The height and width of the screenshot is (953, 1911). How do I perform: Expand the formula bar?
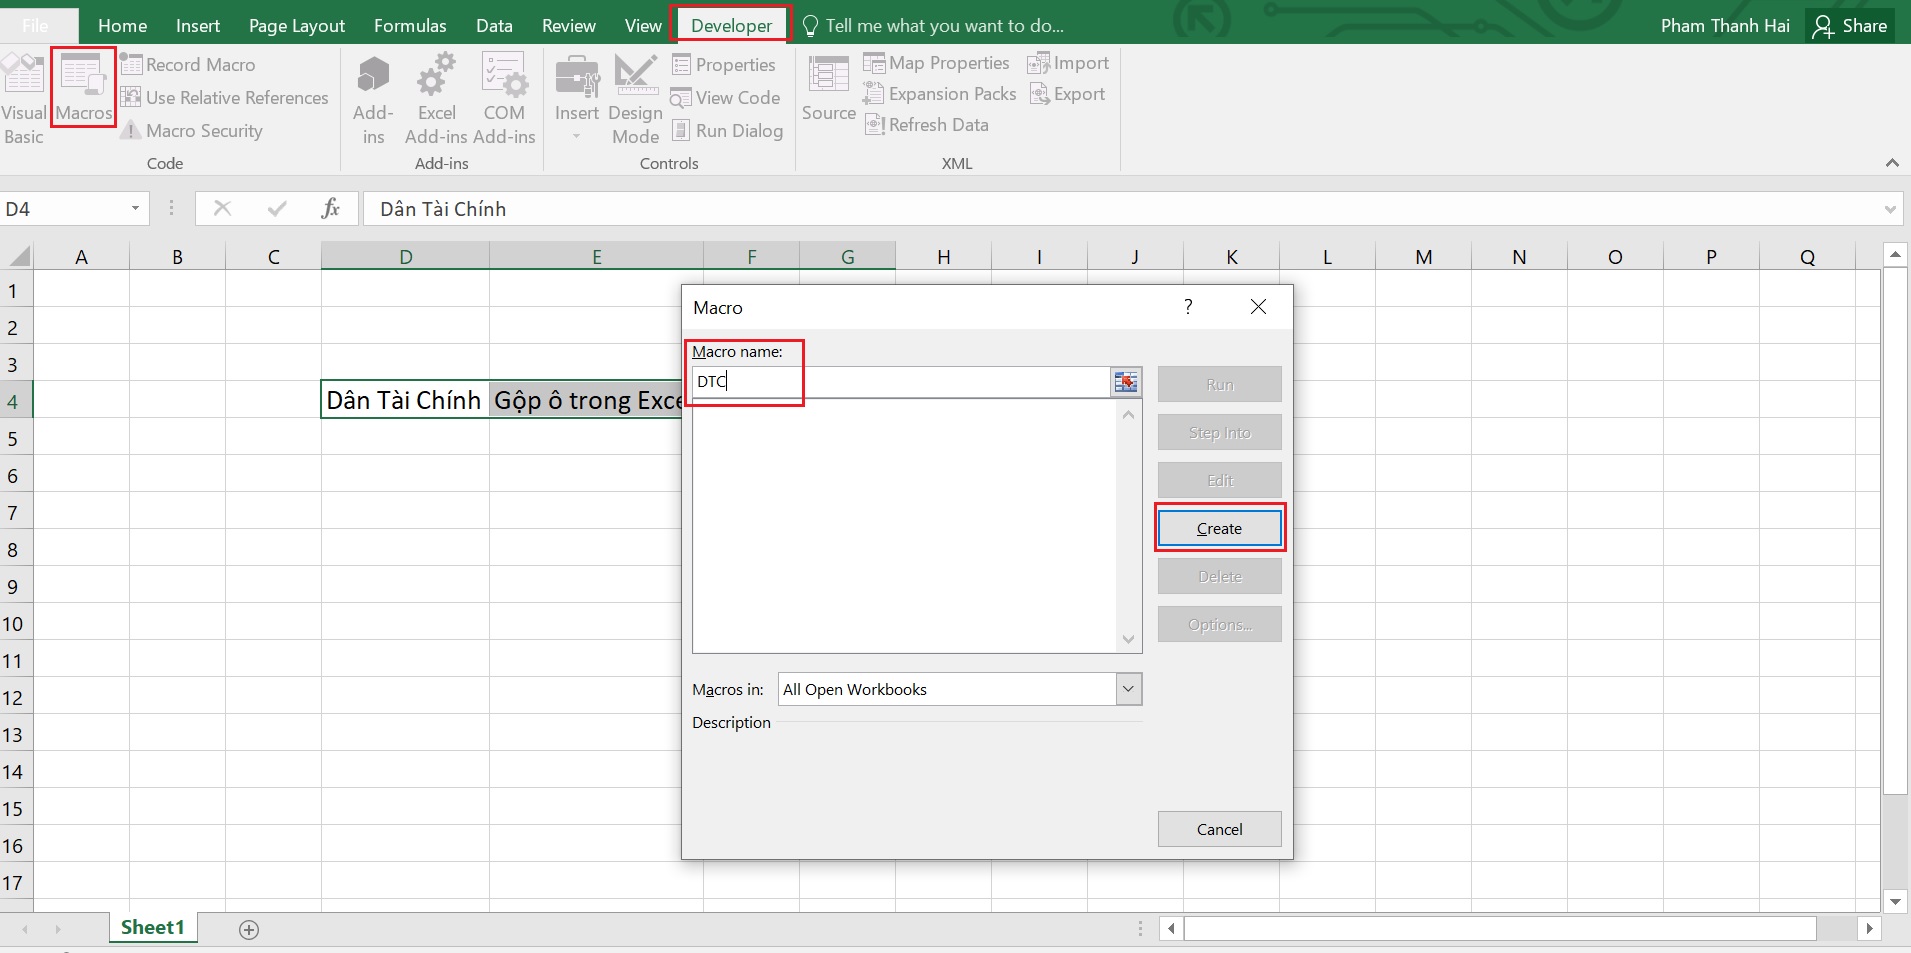(1890, 210)
